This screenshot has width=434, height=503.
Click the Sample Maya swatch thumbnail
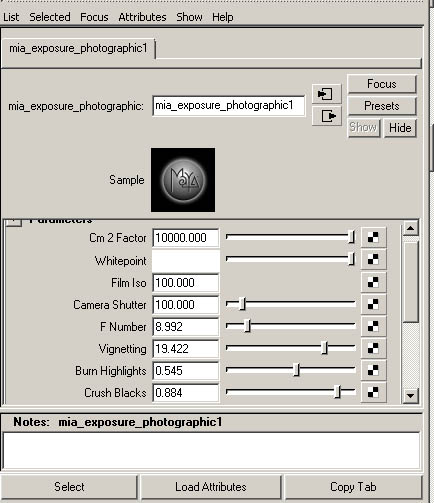183,180
